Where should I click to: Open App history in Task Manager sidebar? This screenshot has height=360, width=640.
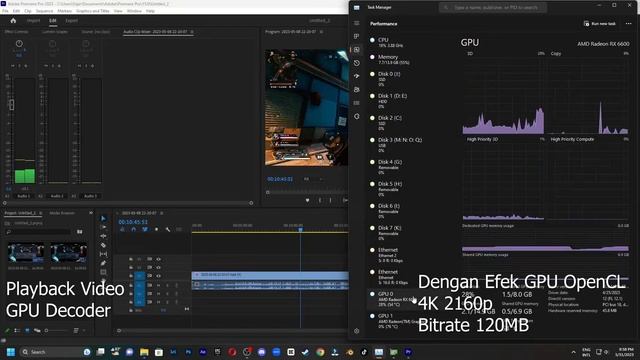pyautogui.click(x=357, y=63)
